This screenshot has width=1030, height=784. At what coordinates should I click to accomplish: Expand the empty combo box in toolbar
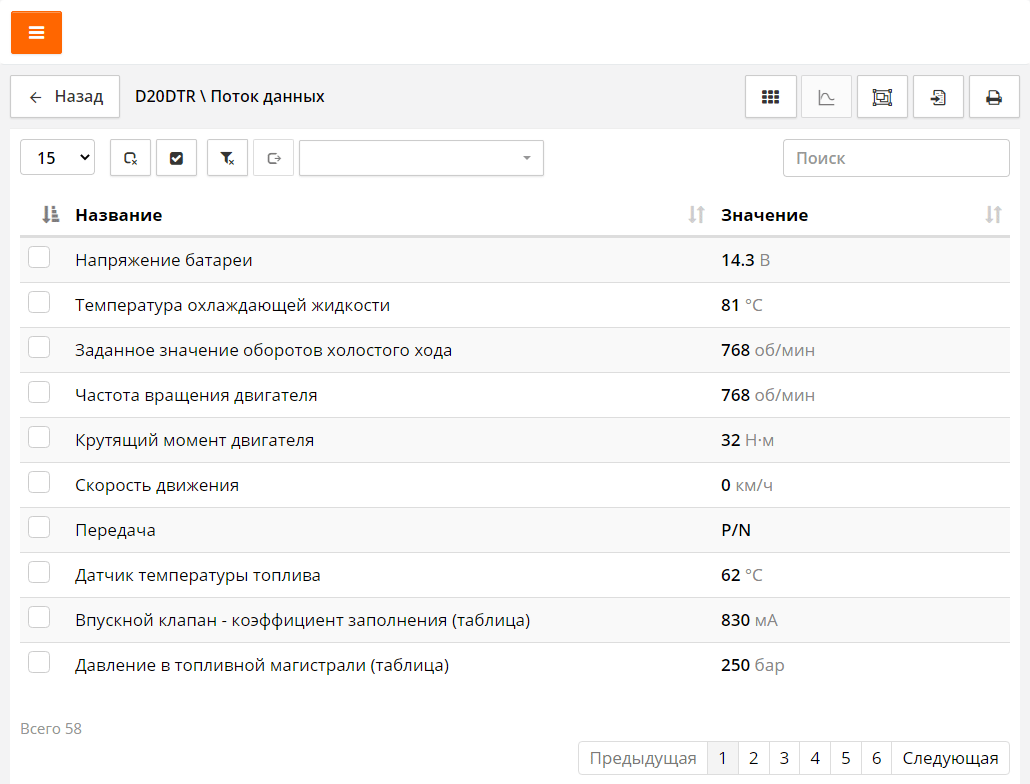click(421, 158)
